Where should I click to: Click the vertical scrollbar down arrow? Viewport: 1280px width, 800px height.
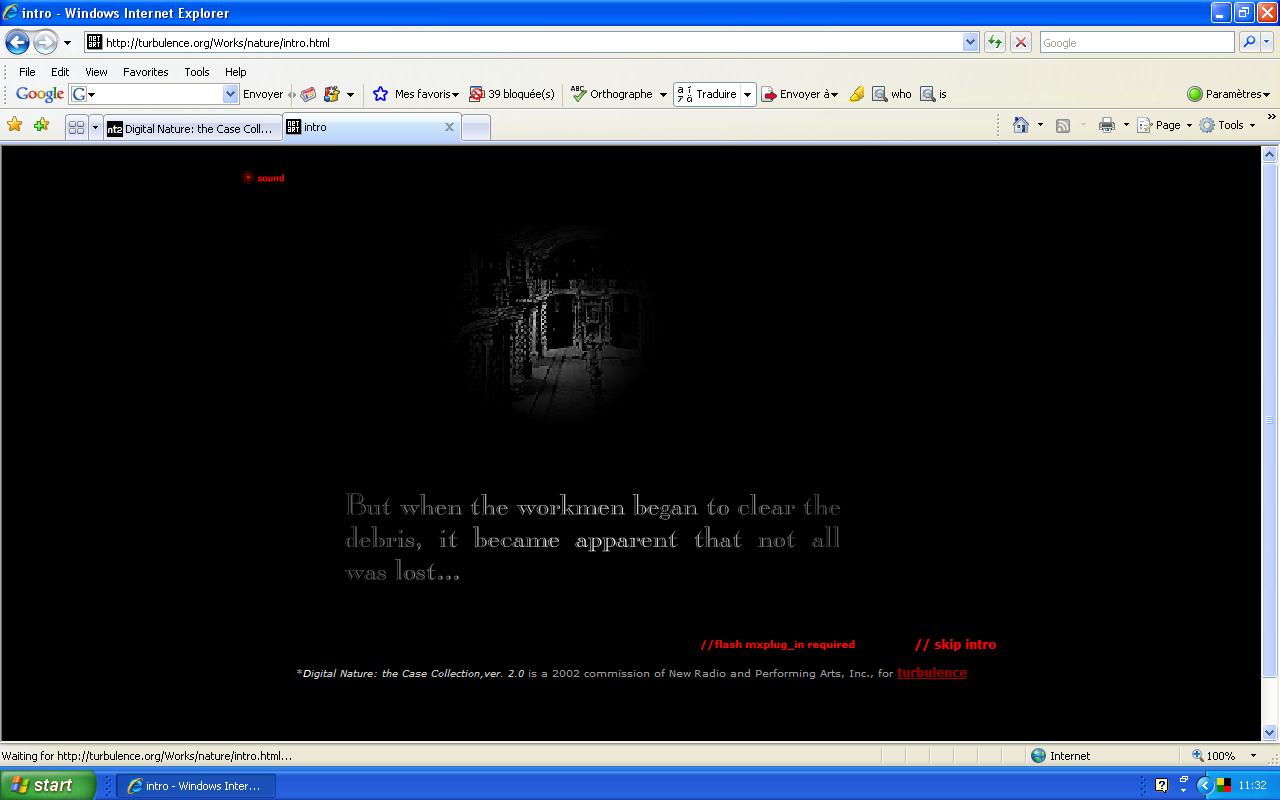(1270, 732)
